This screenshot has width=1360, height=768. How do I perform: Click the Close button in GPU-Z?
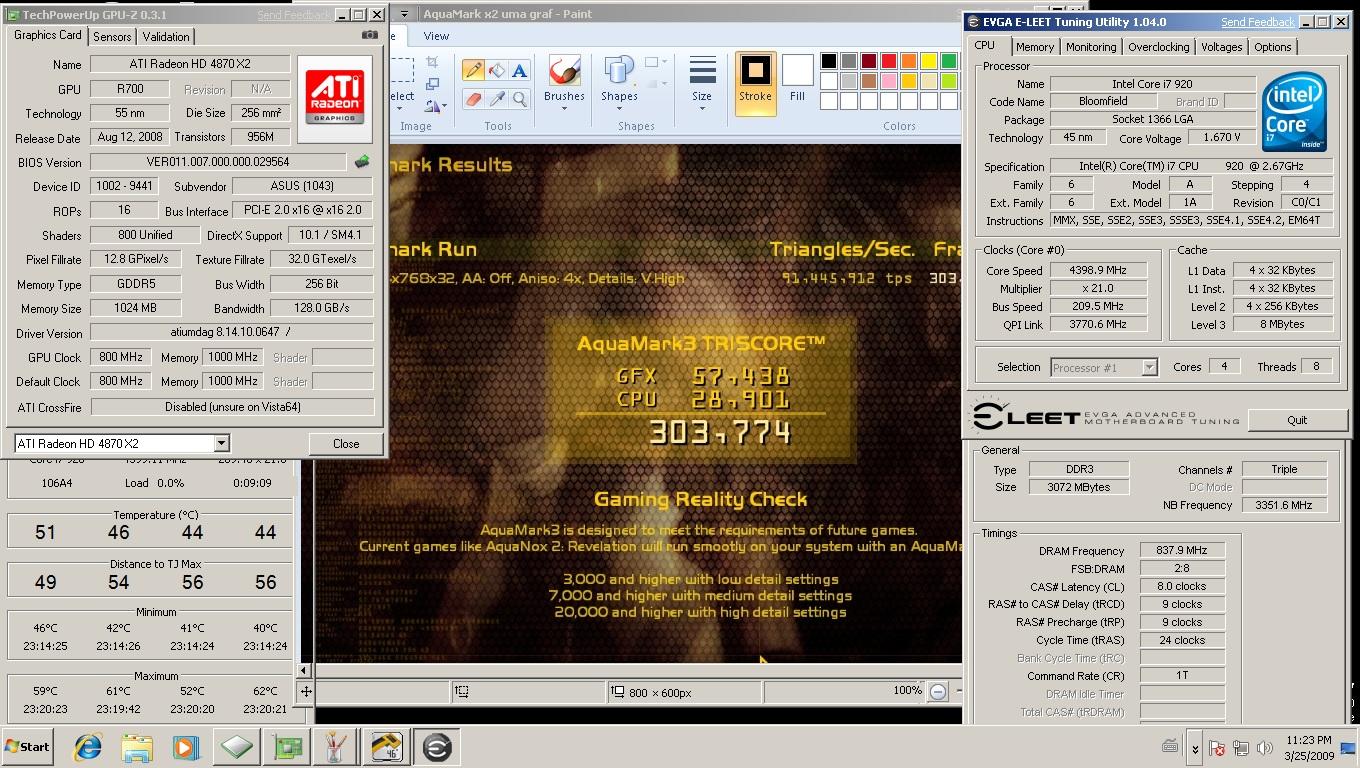tap(346, 443)
